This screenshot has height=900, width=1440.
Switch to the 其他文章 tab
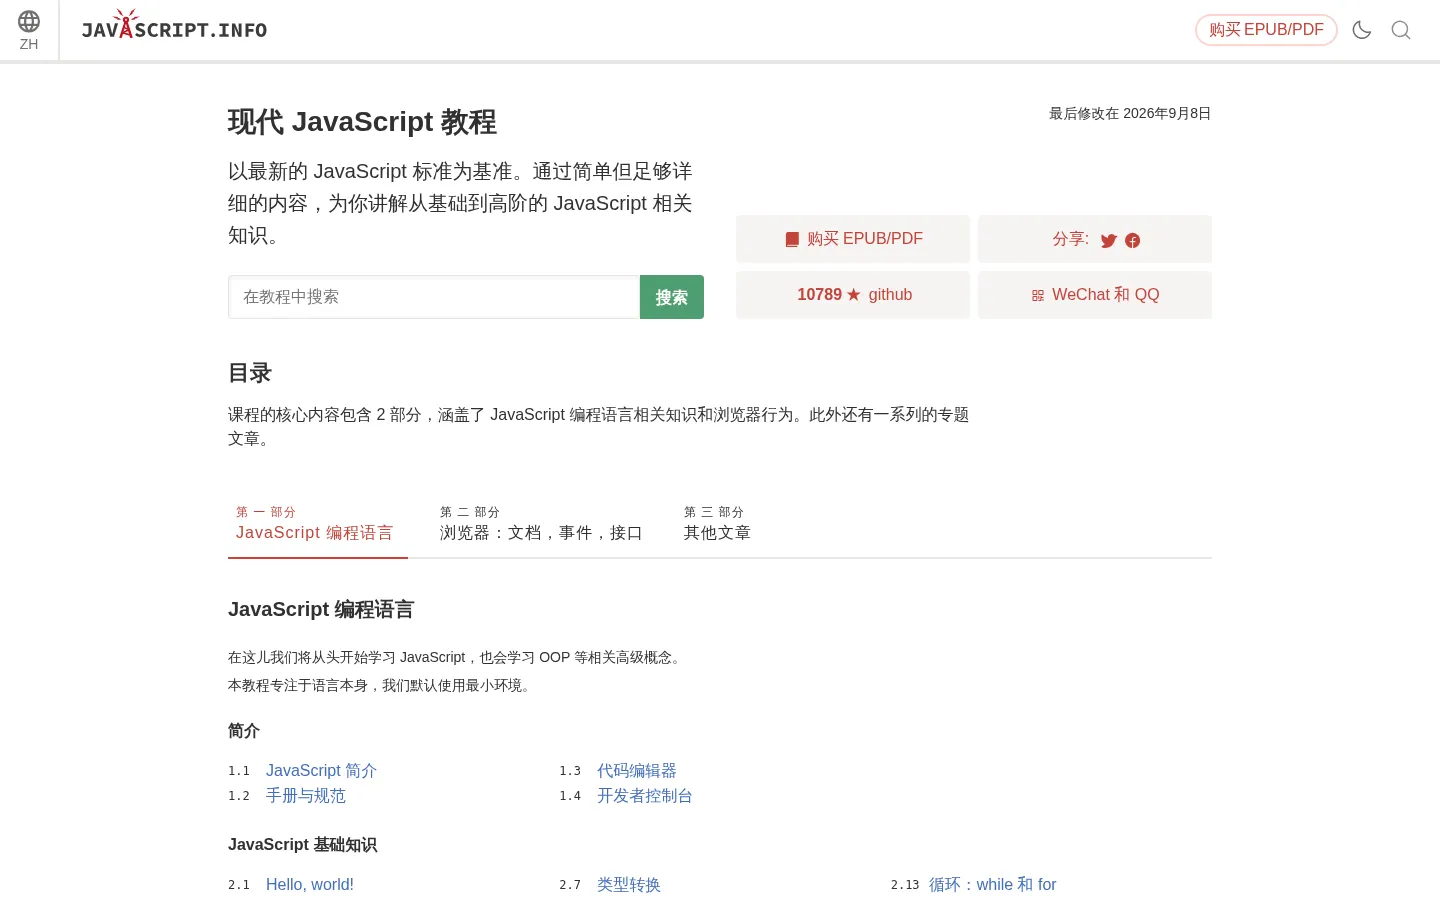pos(717,523)
